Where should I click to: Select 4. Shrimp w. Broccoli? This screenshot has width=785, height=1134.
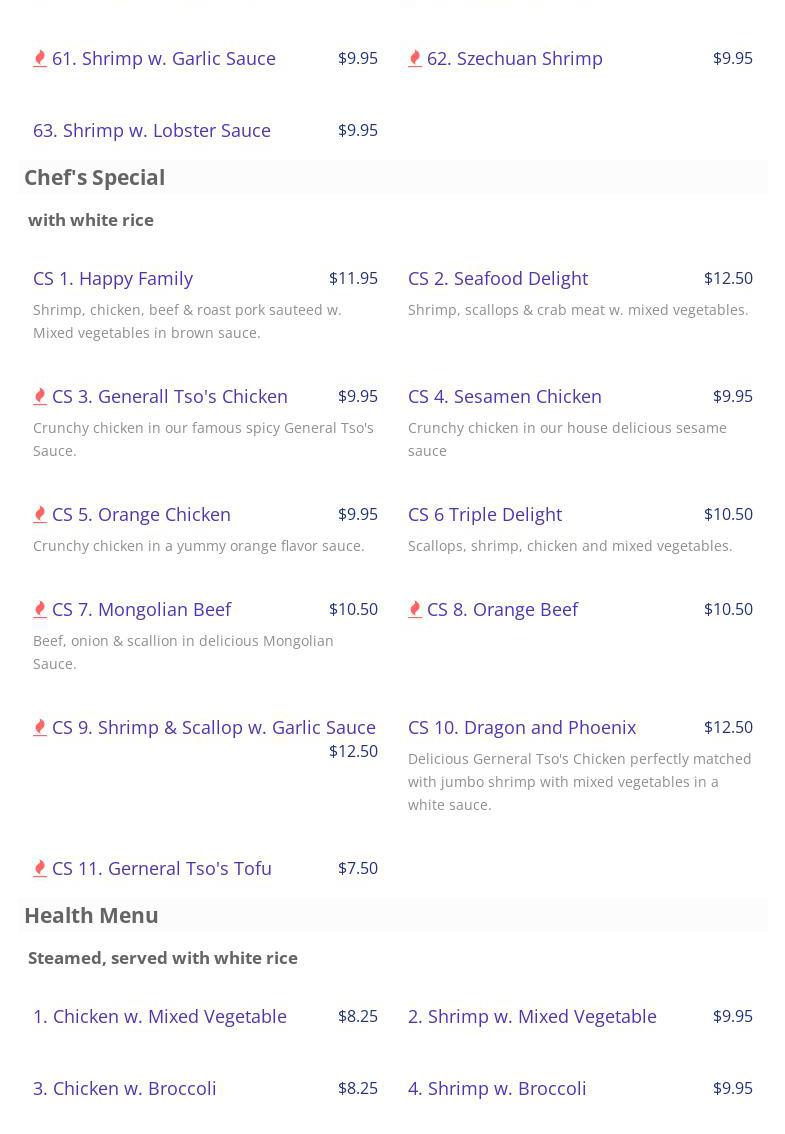[x=497, y=1088]
